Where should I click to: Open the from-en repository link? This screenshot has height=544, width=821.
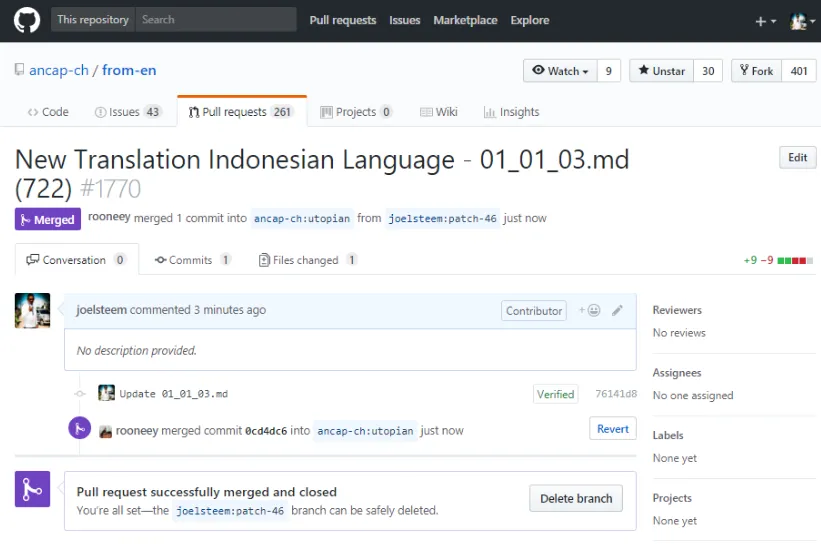[129, 70]
